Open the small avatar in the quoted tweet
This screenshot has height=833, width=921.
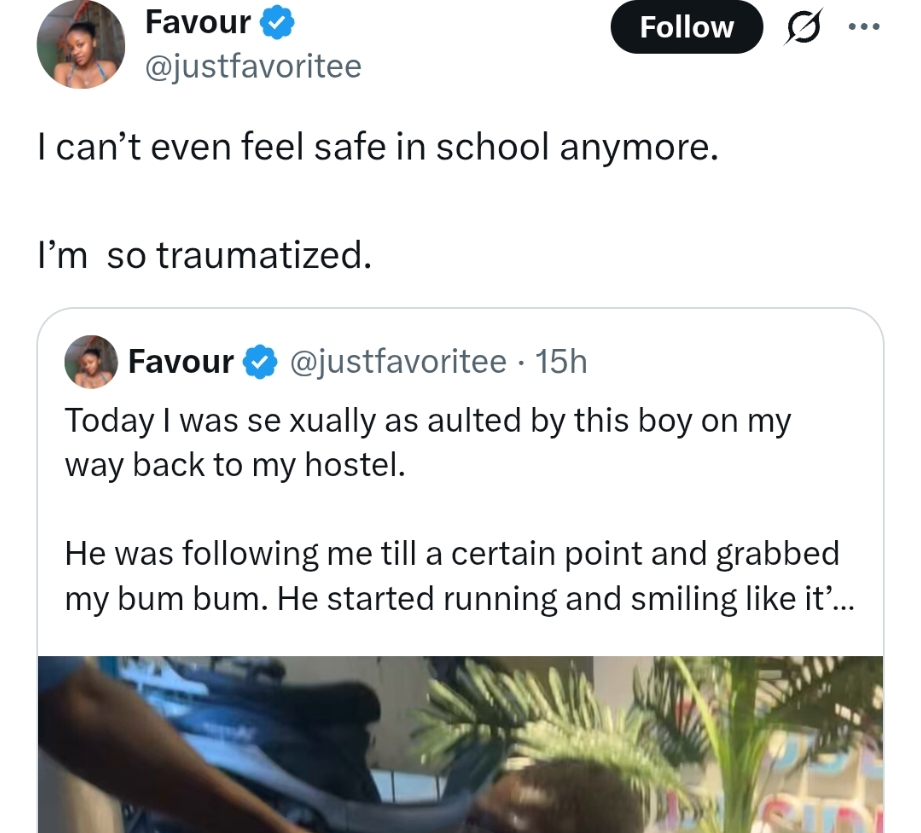coord(91,361)
